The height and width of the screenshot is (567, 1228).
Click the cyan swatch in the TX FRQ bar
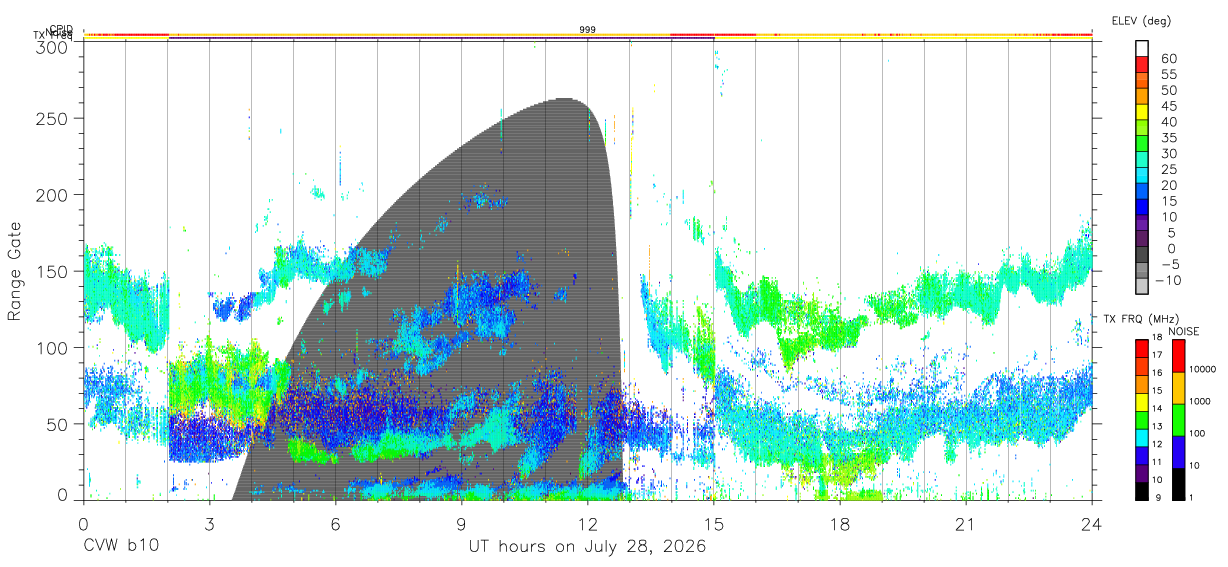coord(1141,437)
